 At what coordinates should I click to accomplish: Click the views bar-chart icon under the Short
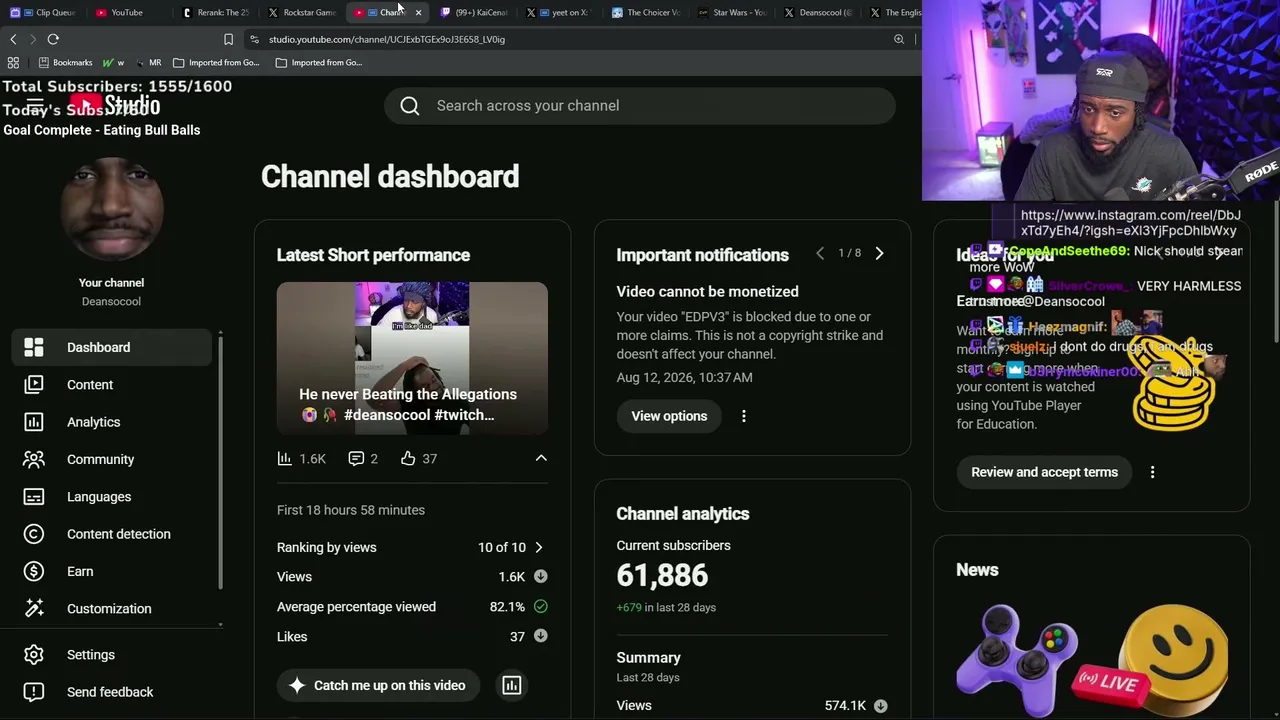click(285, 458)
